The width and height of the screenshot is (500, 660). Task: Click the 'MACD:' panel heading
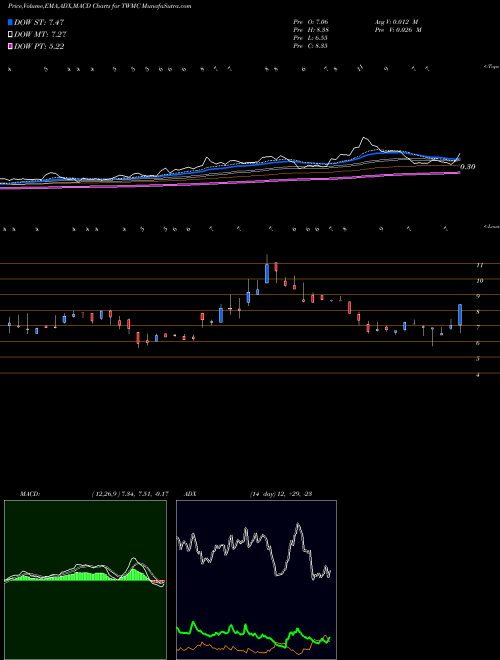click(30, 494)
